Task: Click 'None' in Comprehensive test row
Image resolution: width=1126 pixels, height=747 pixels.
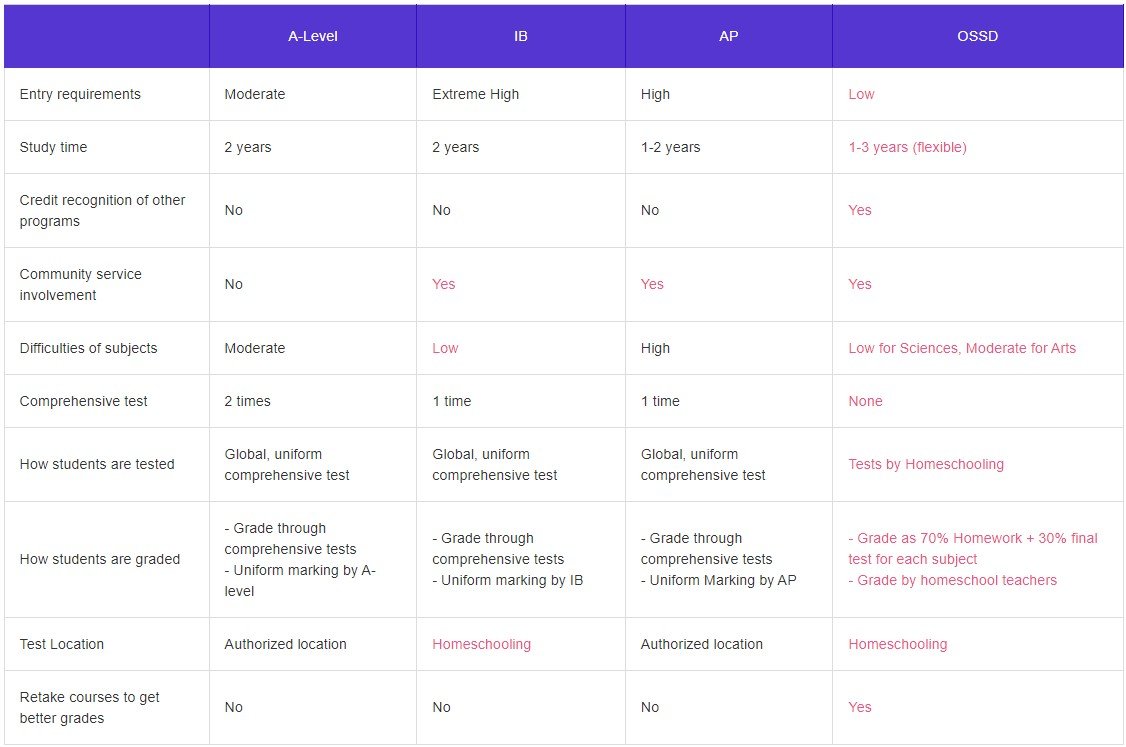Action: [865, 401]
